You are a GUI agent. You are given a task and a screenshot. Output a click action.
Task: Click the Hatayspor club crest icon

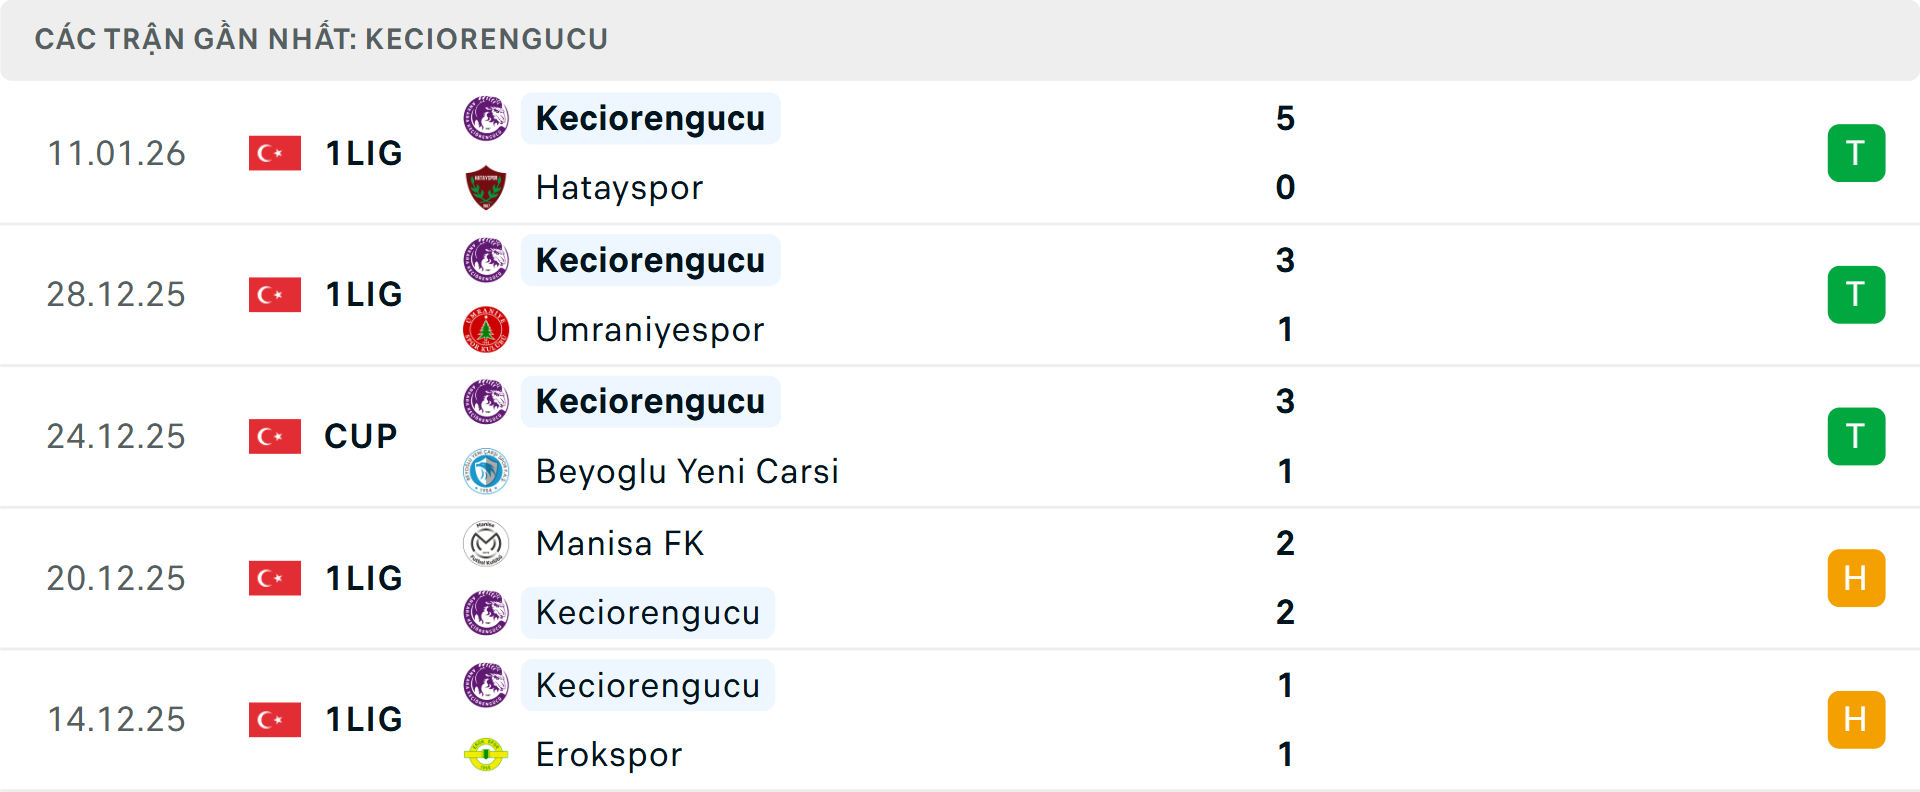point(486,188)
